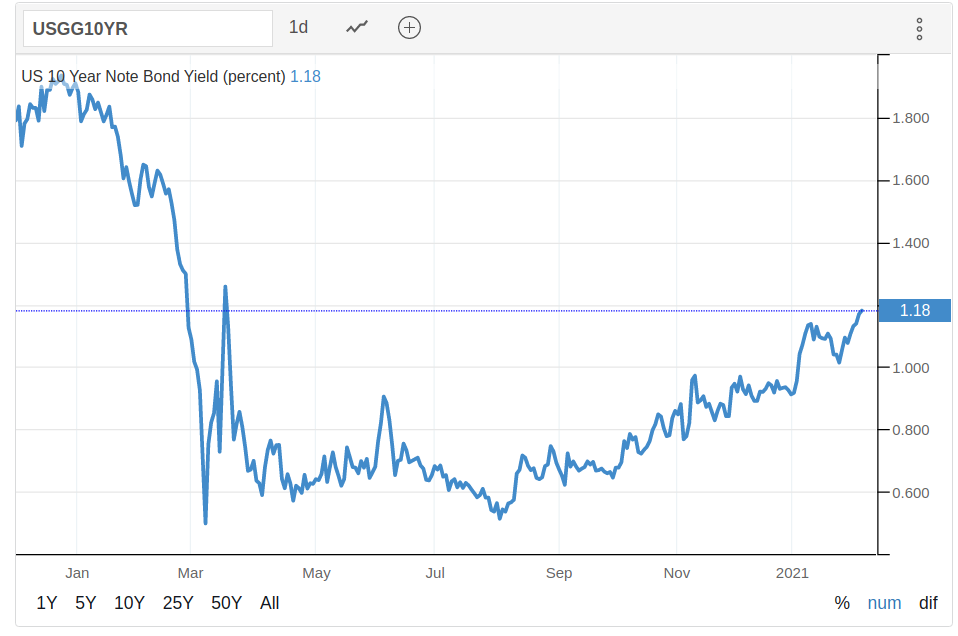Click the 'Jul' x-axis label
The width and height of the screenshot is (958, 636).
click(x=435, y=573)
